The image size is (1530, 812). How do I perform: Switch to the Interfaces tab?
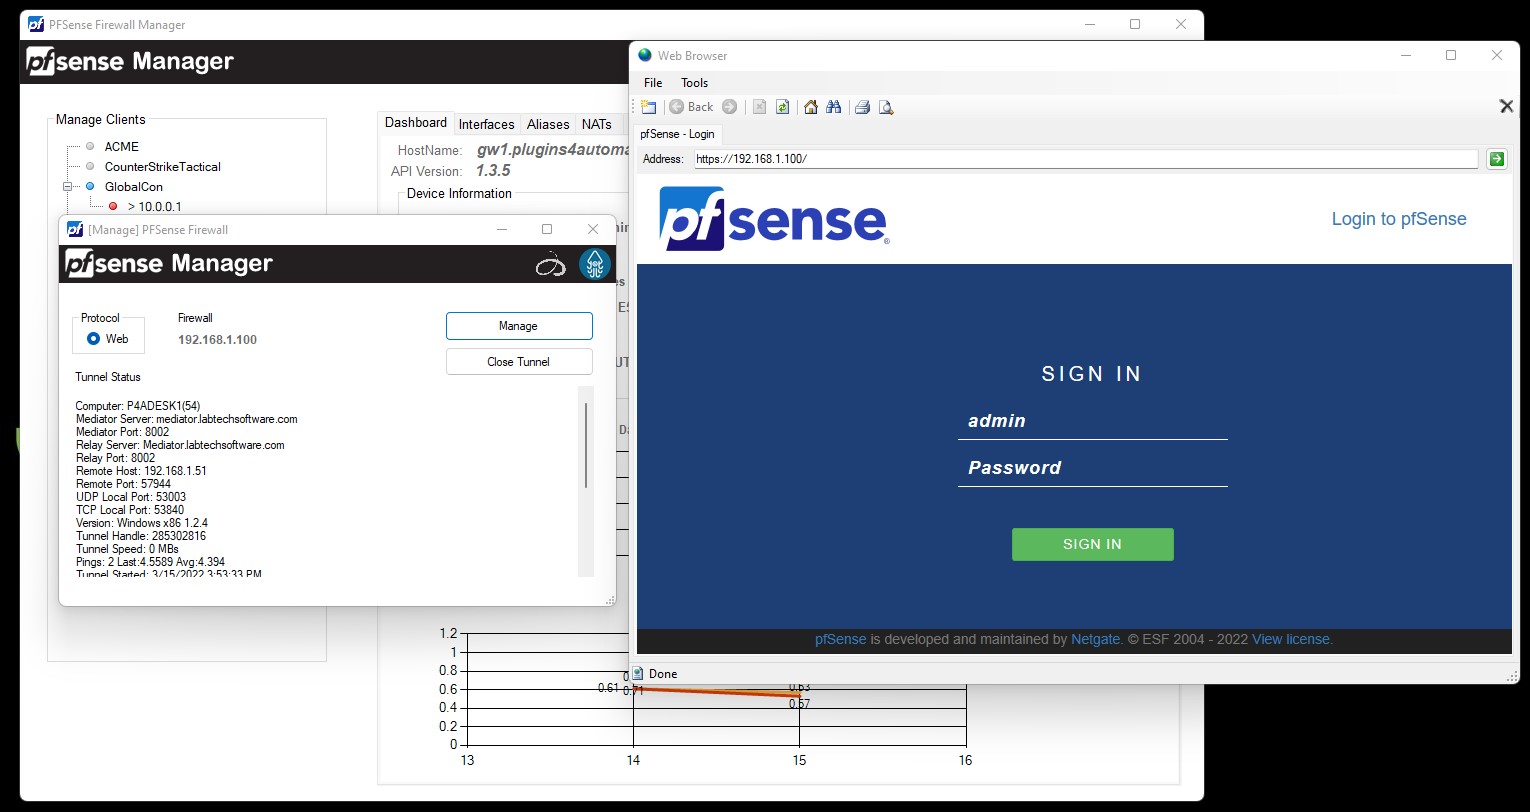(486, 125)
